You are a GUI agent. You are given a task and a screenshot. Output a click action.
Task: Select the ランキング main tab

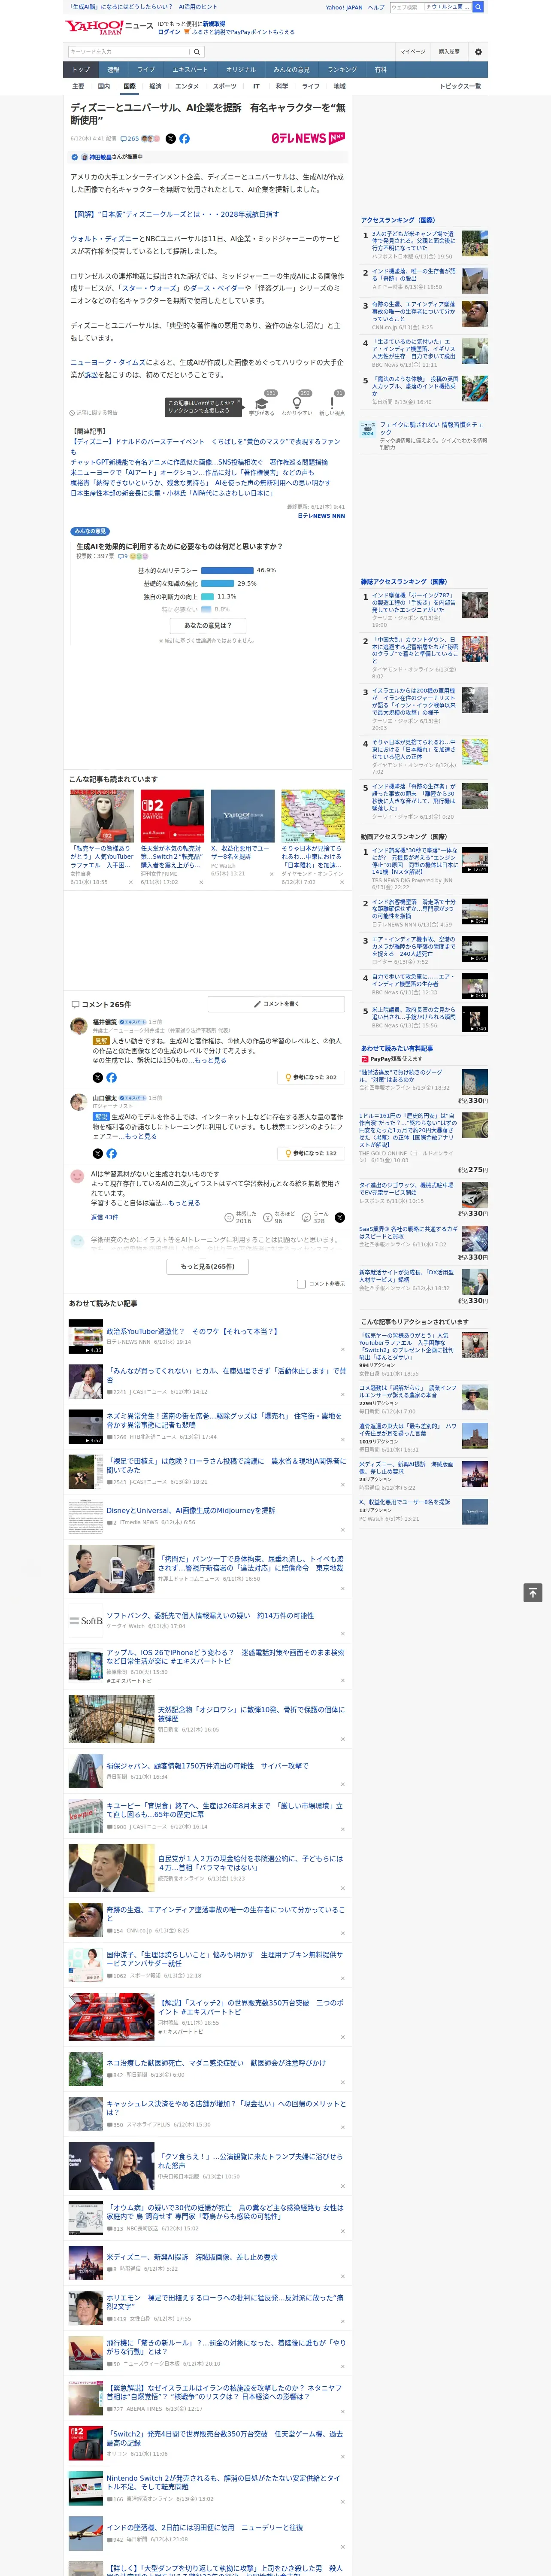click(x=342, y=70)
